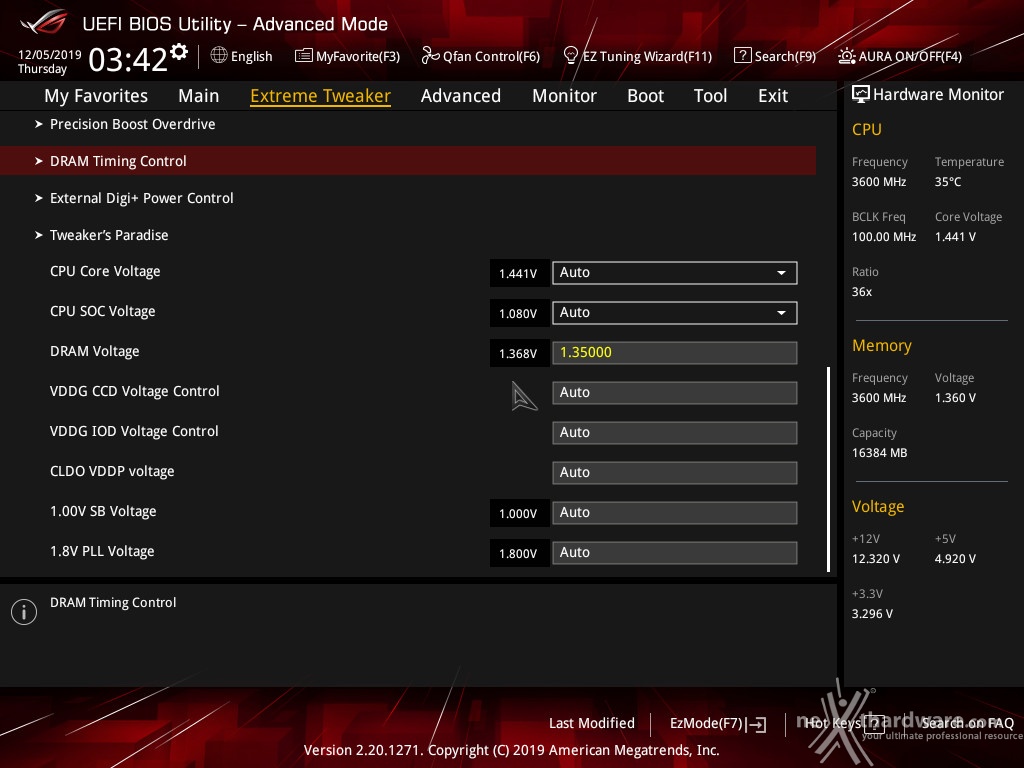The width and height of the screenshot is (1024, 768).
Task: Open CPU SOC Voltage dropdown
Action: [x=675, y=313]
